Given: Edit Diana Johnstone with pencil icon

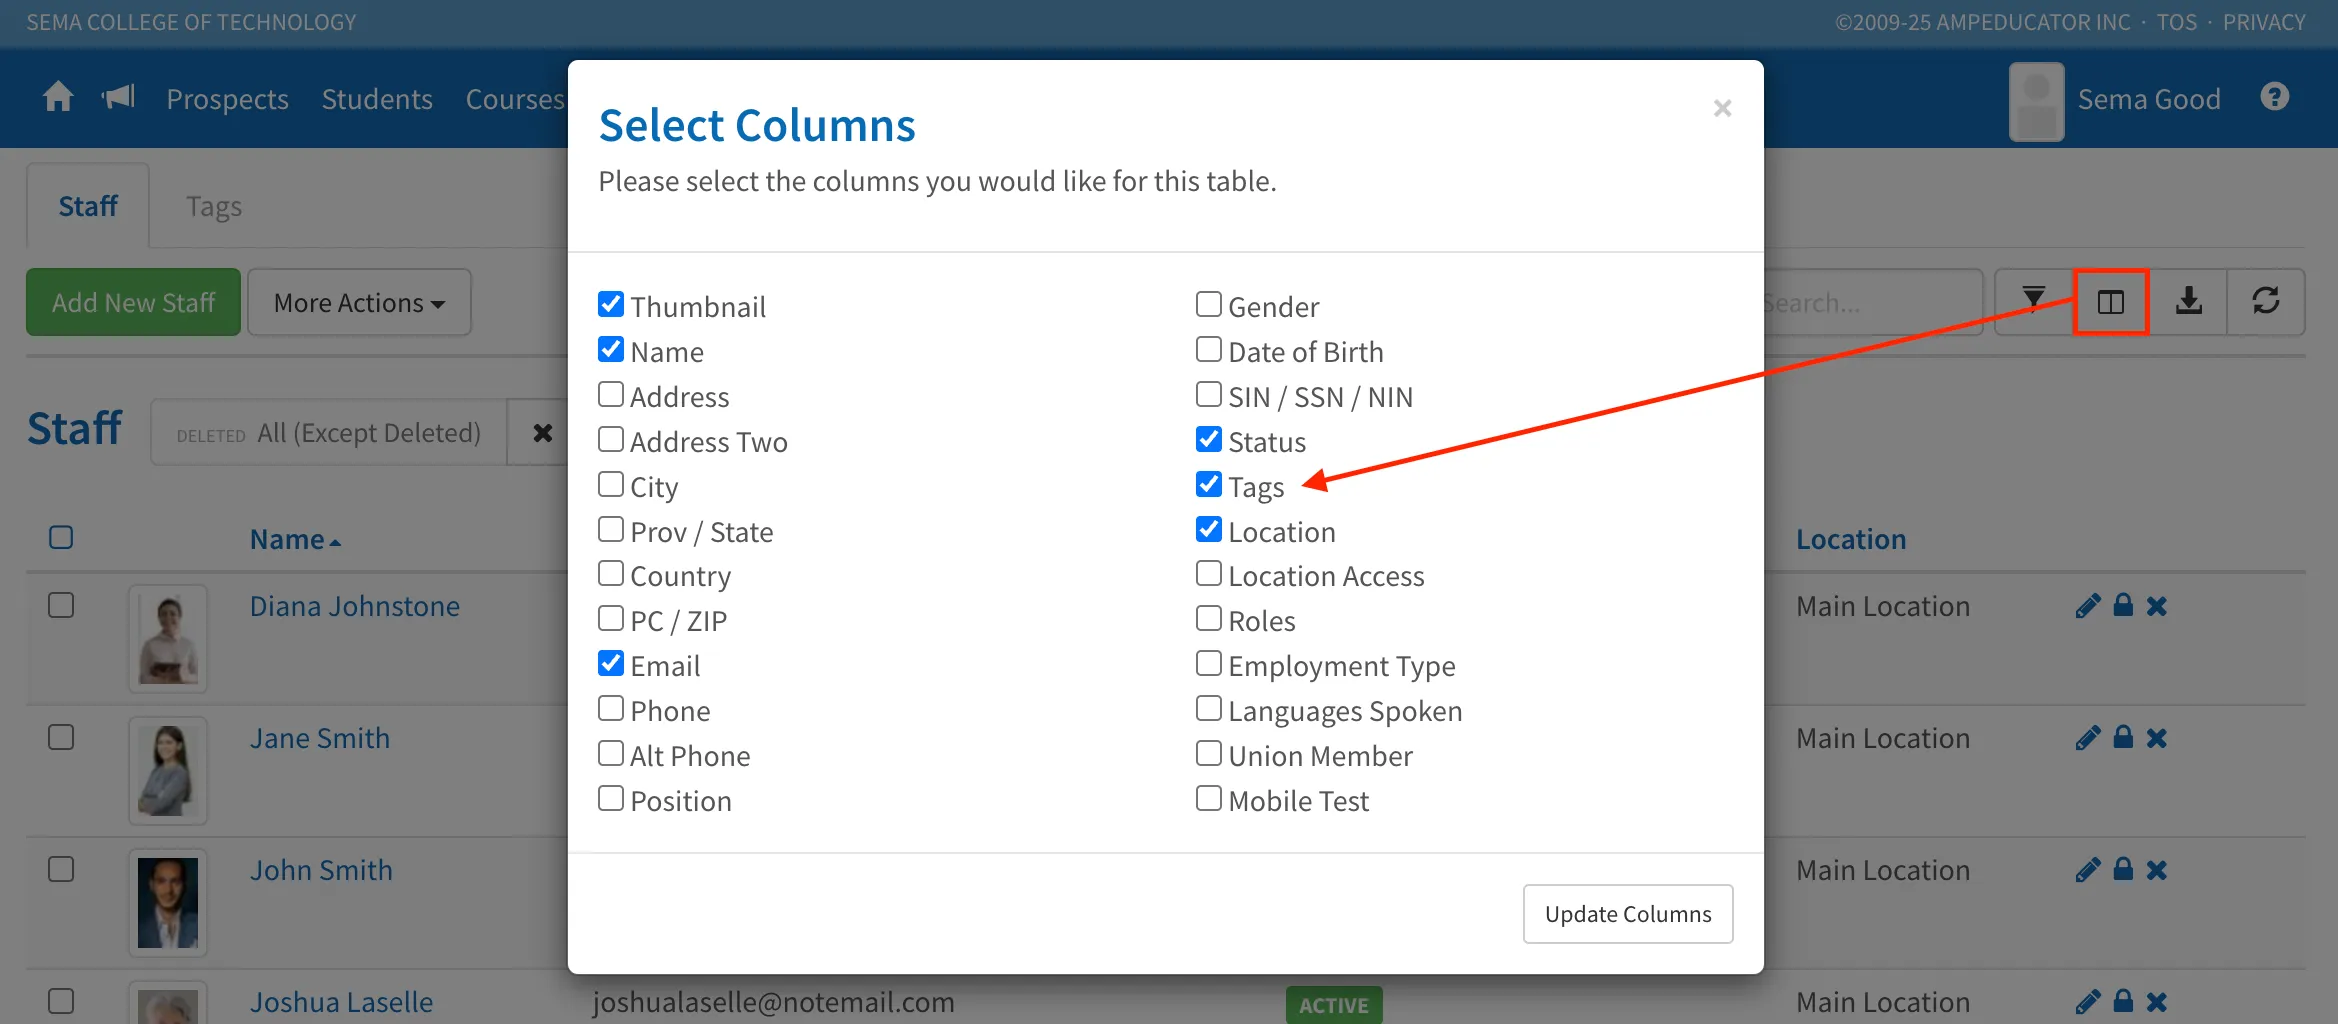Looking at the screenshot, I should coord(2087,606).
